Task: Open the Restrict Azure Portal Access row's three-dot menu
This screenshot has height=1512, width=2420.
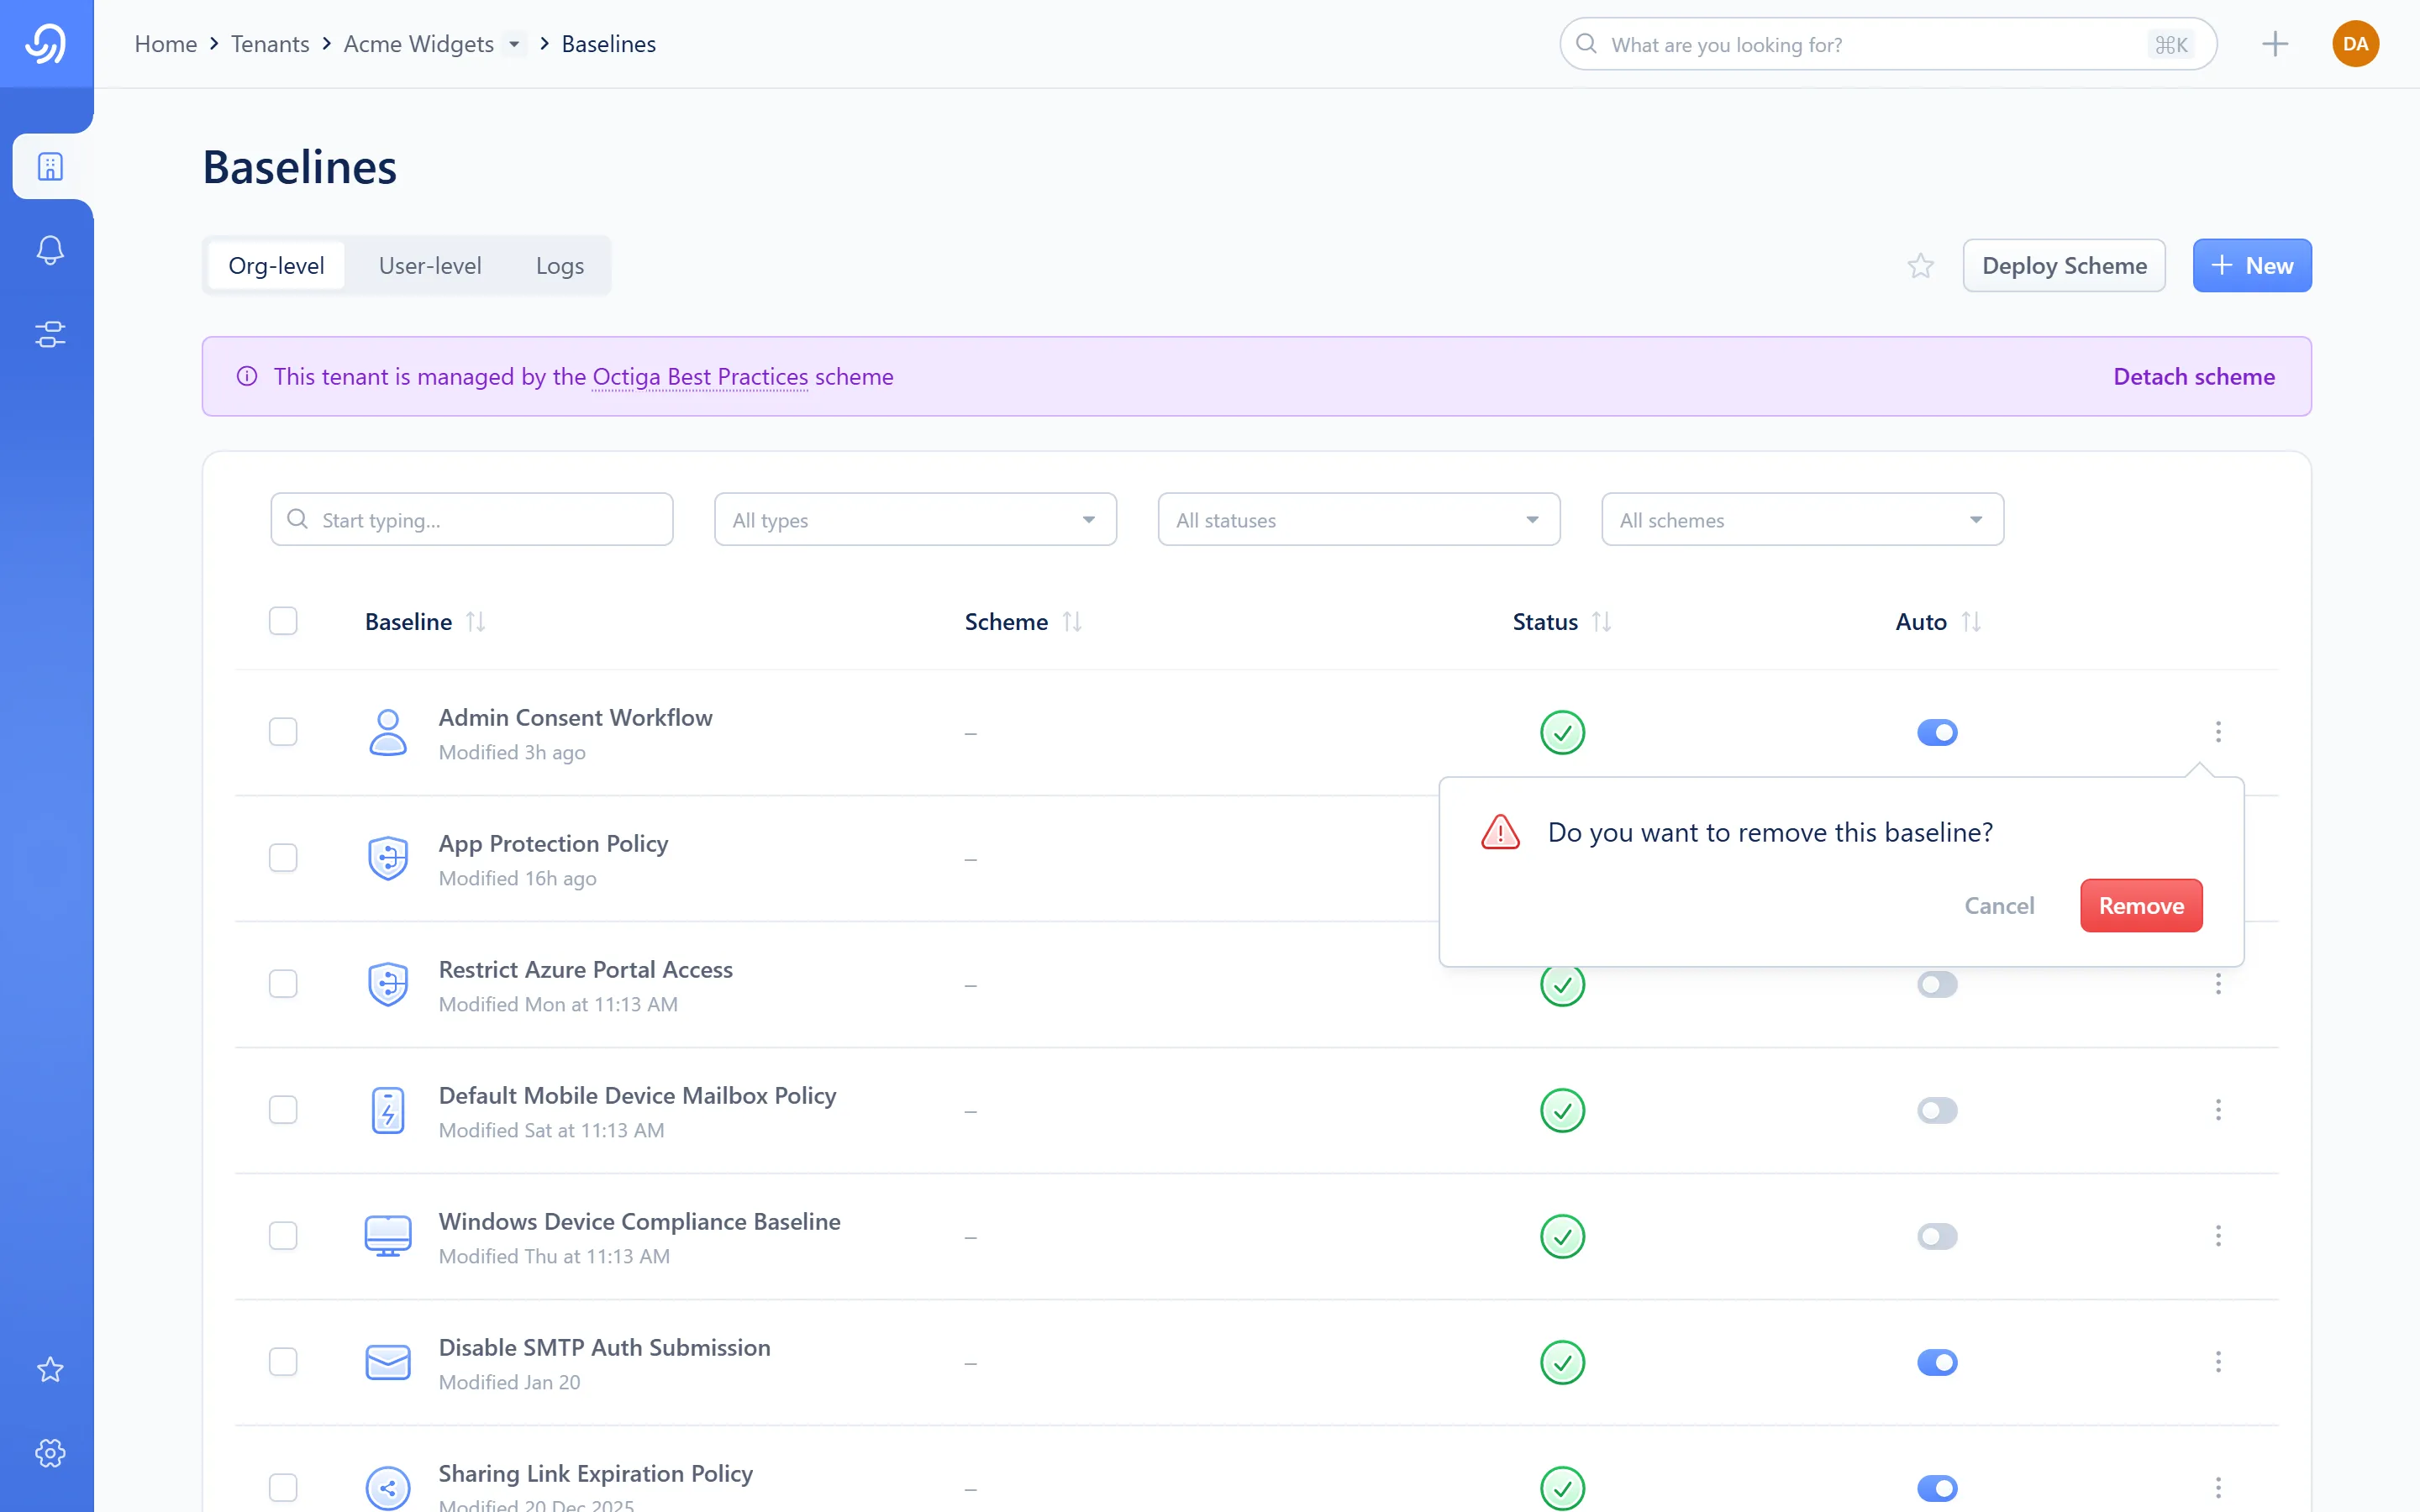Action: (x=2218, y=984)
